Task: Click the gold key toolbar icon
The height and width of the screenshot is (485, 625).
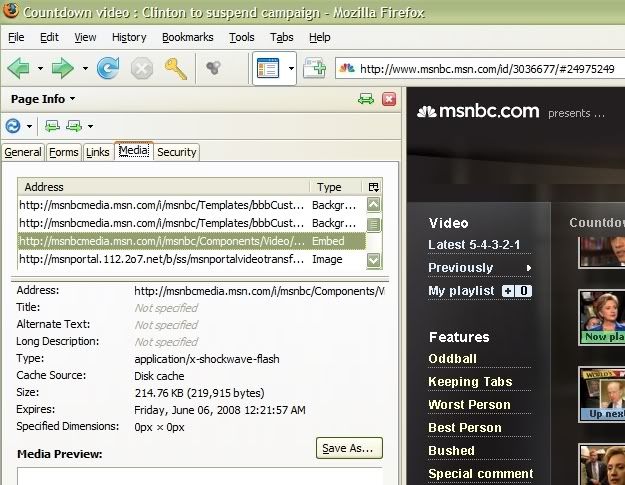Action: tap(175, 69)
